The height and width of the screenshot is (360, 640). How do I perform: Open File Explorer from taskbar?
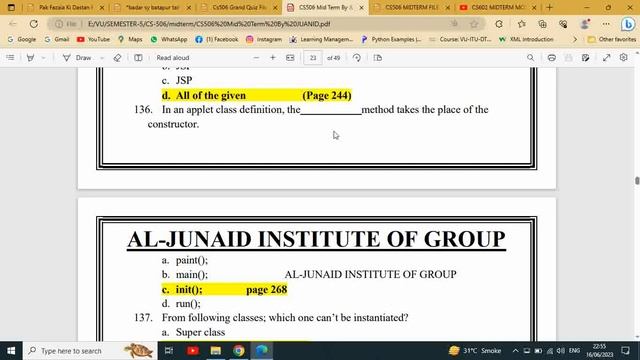(x=216, y=351)
